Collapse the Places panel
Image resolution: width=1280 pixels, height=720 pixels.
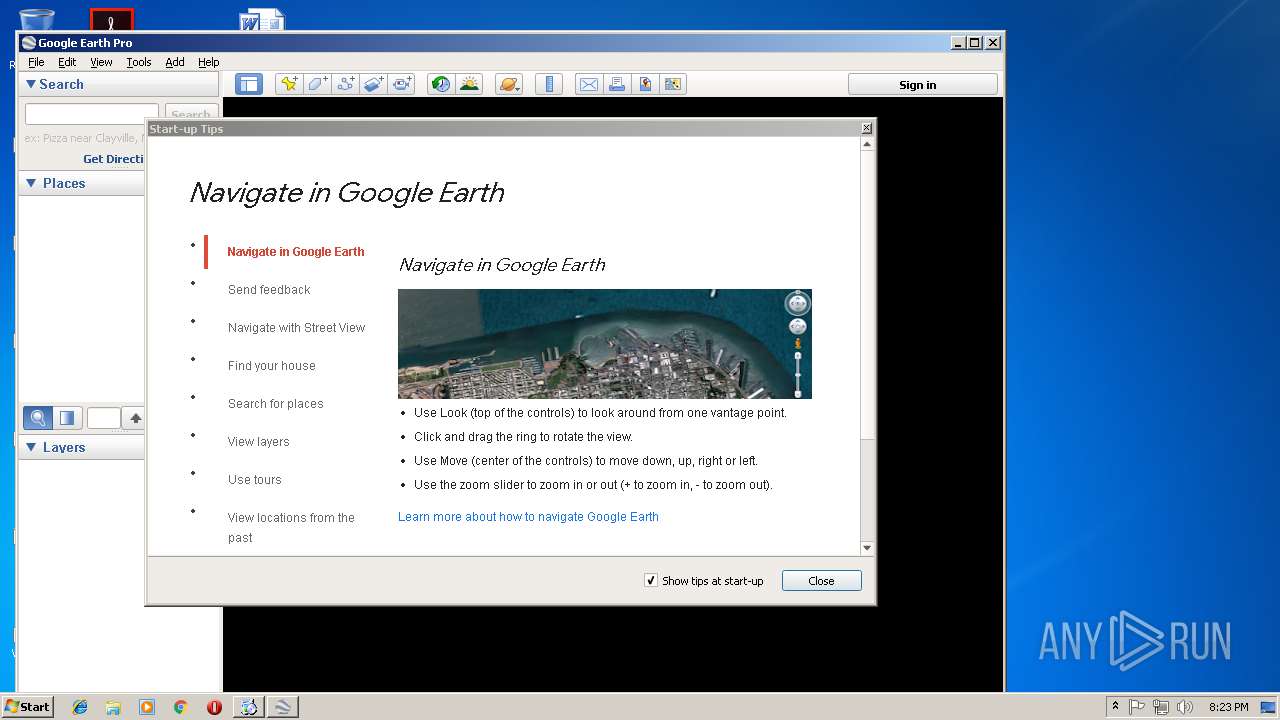point(31,184)
